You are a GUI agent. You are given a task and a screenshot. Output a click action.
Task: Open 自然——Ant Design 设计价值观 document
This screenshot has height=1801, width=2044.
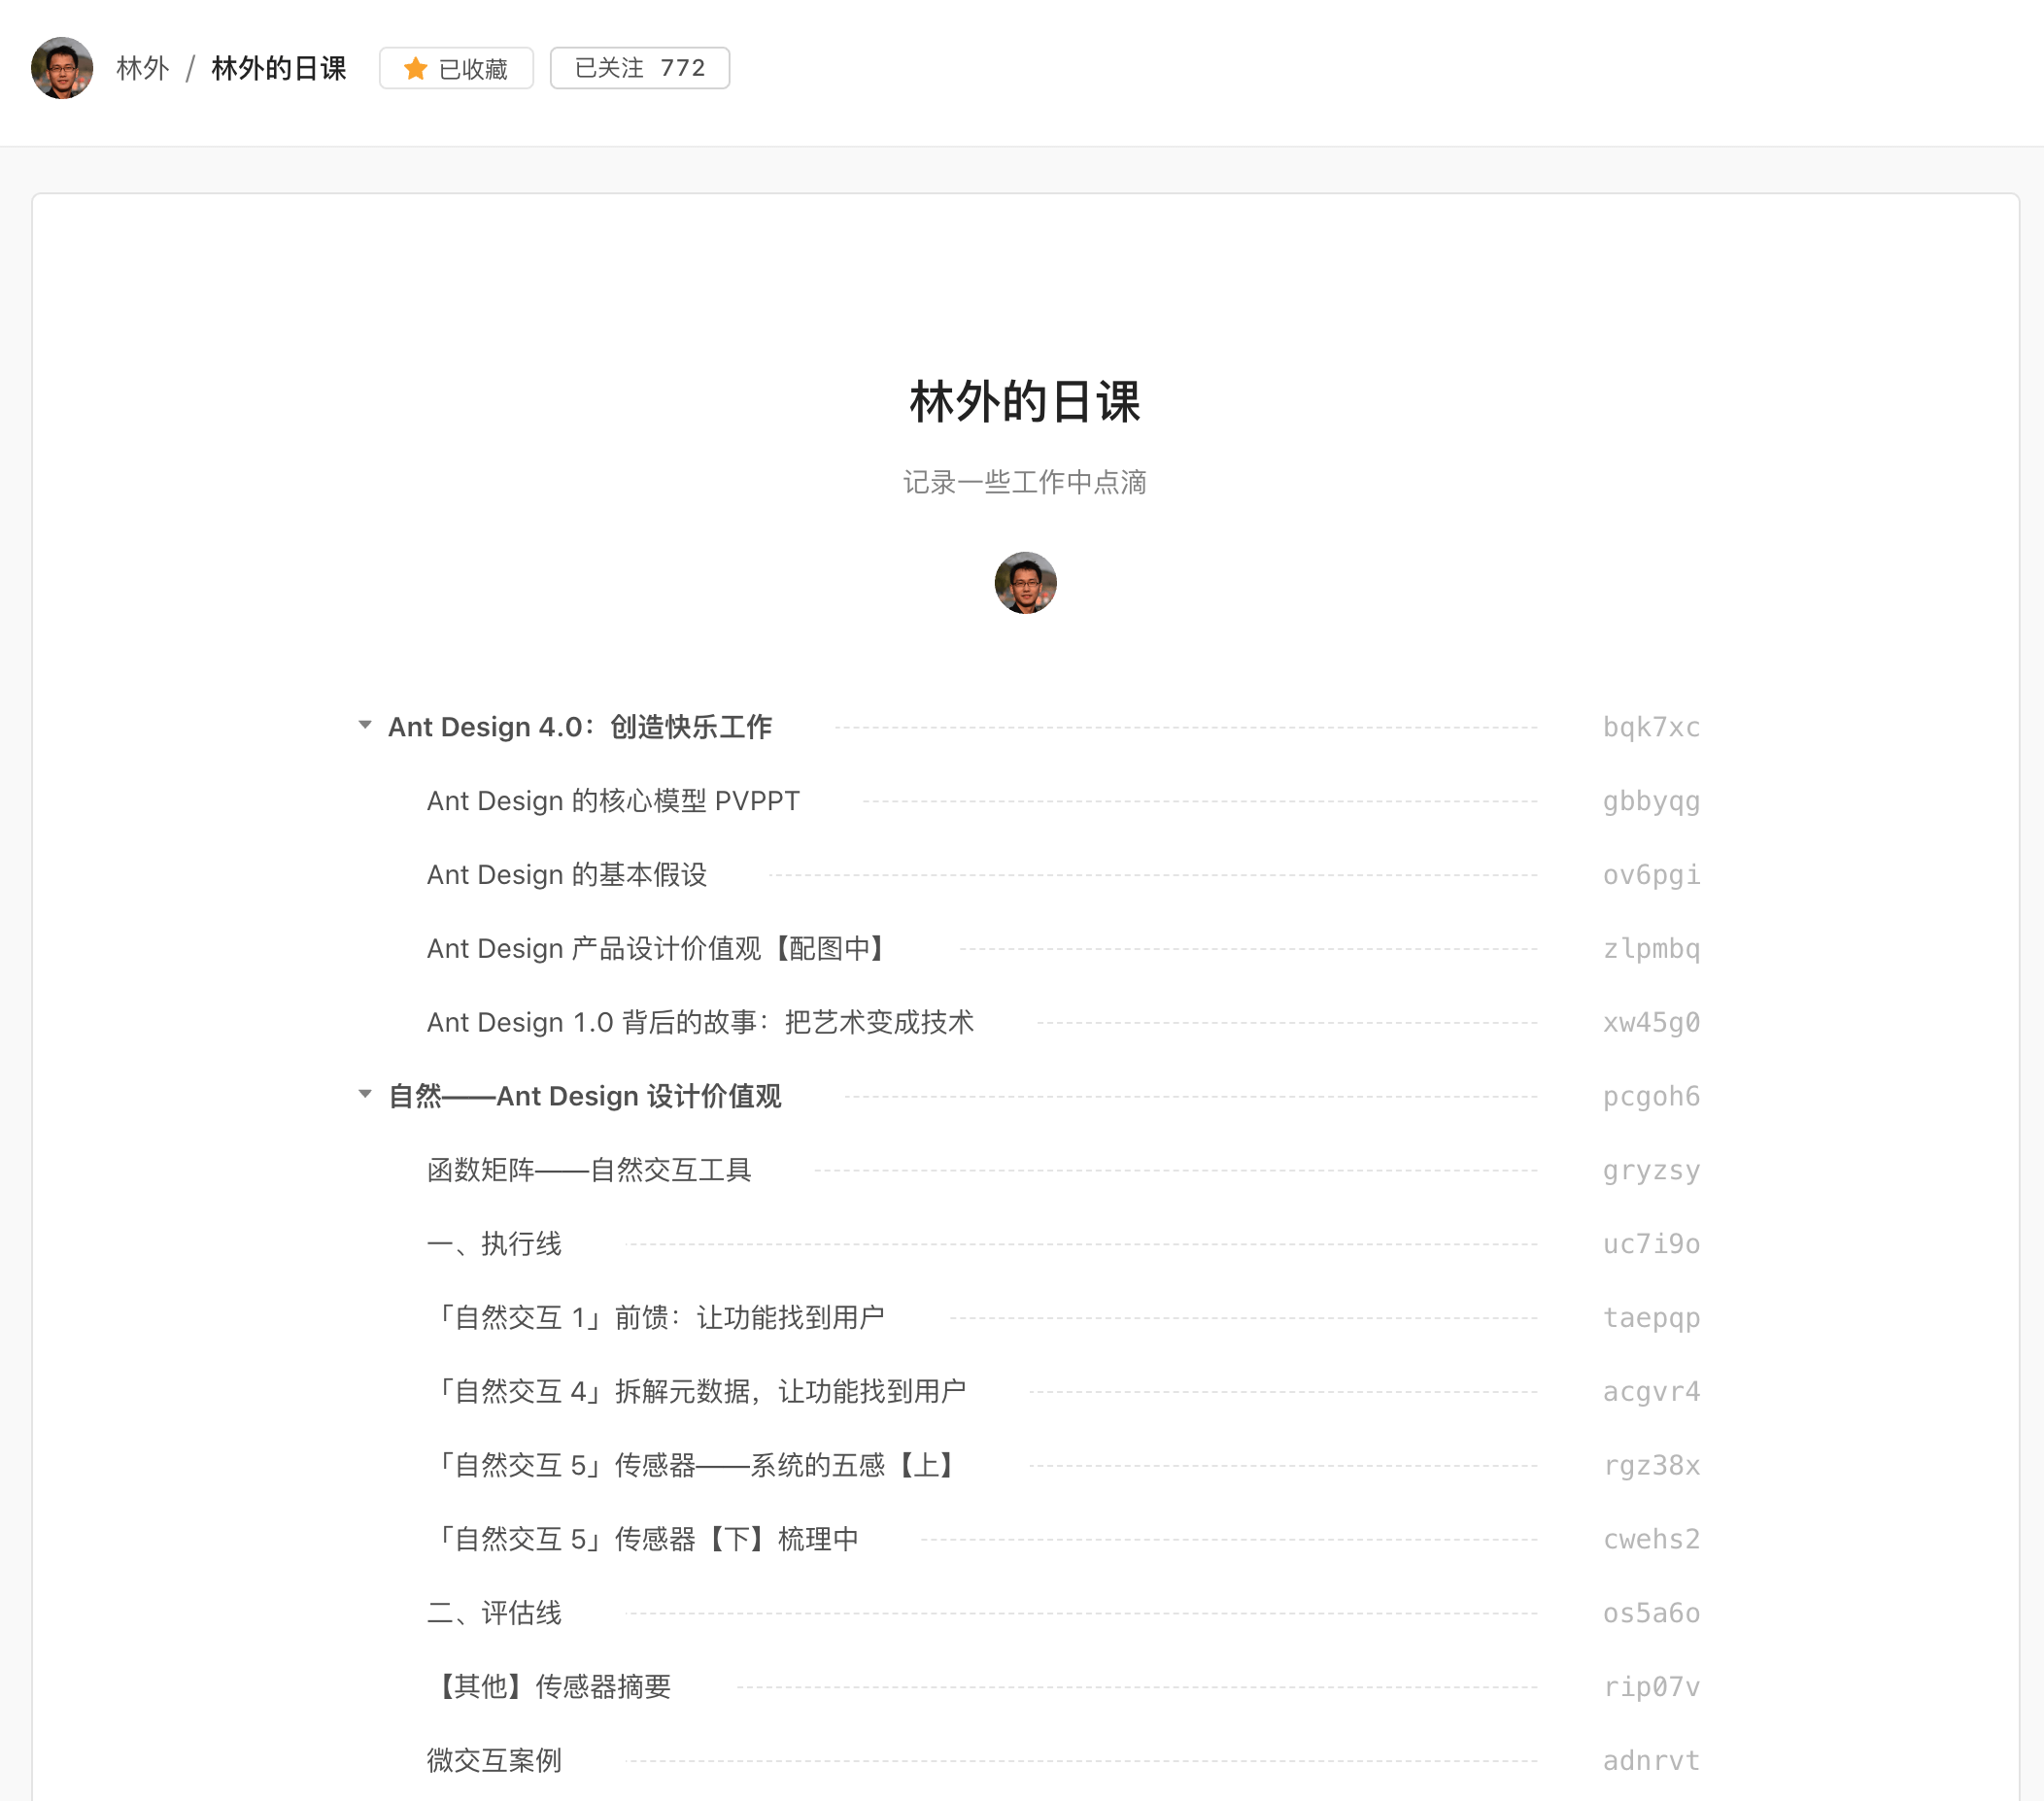585,1096
